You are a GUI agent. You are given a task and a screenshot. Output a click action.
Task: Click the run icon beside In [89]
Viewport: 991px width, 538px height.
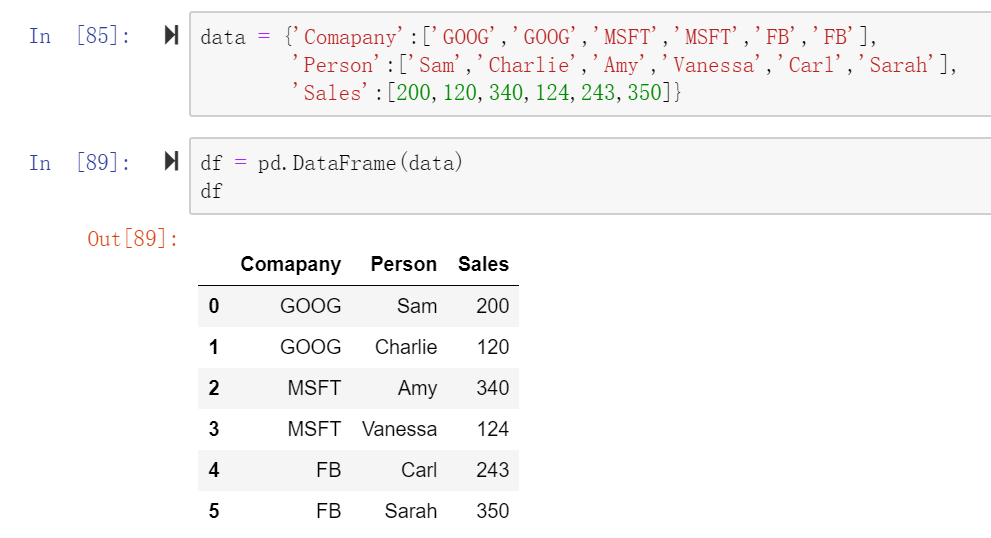[171, 162]
